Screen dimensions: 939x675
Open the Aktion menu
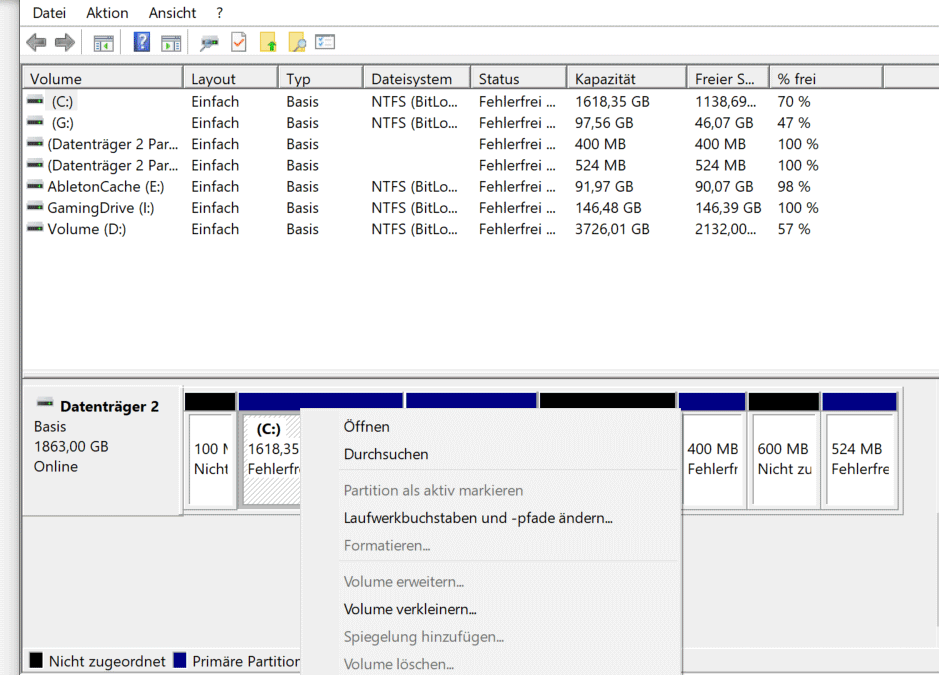(x=106, y=12)
